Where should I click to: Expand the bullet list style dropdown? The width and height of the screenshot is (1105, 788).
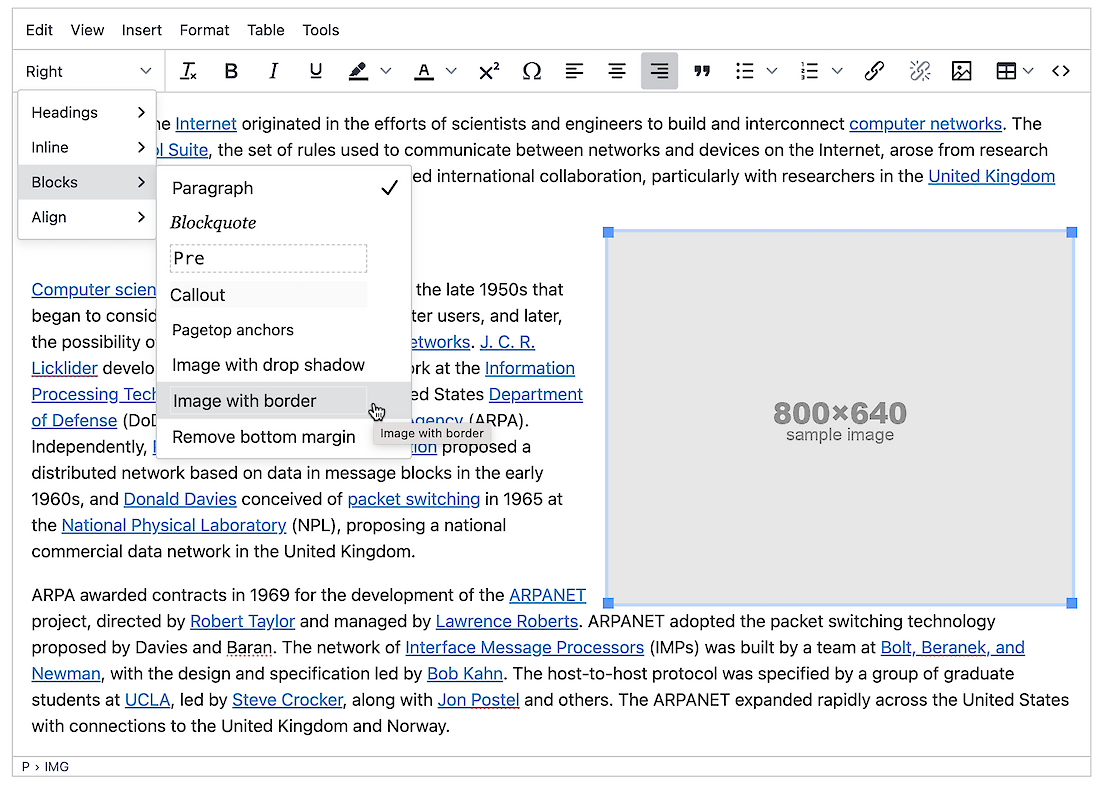click(771, 71)
